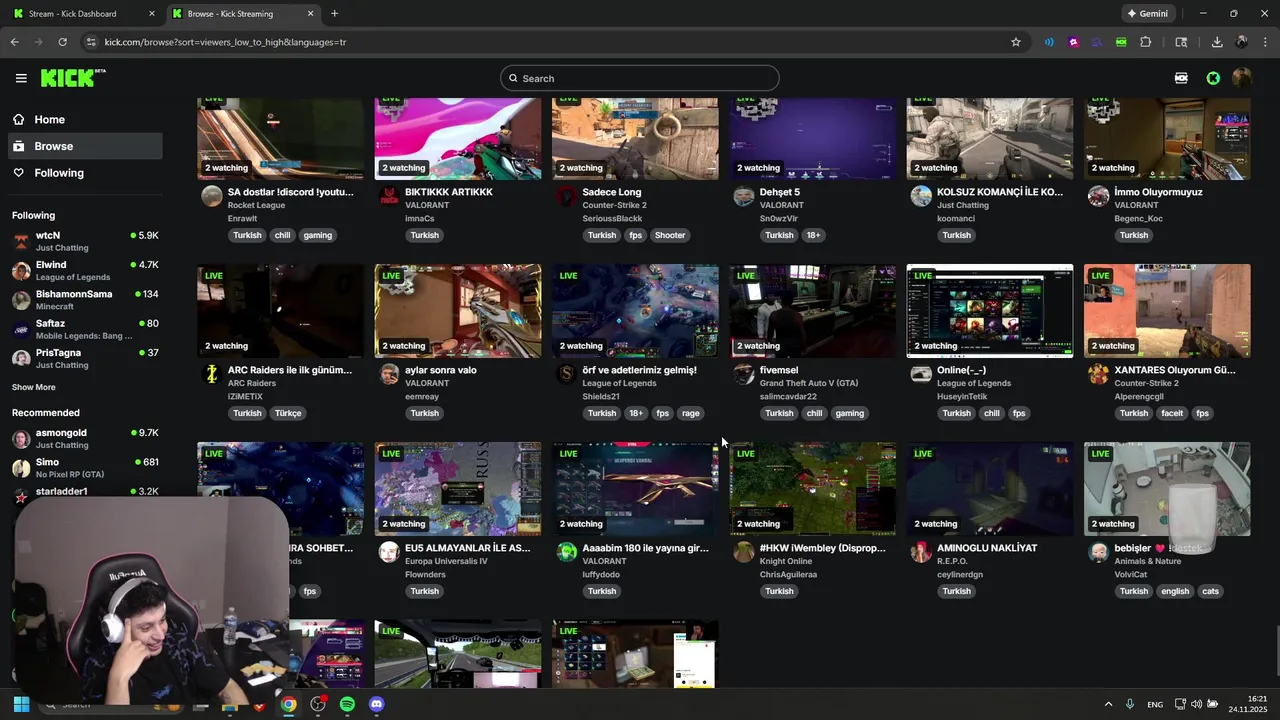The width and height of the screenshot is (1280, 720).
Task: Open wtcN channel in Following list
Action: [x=85, y=241]
